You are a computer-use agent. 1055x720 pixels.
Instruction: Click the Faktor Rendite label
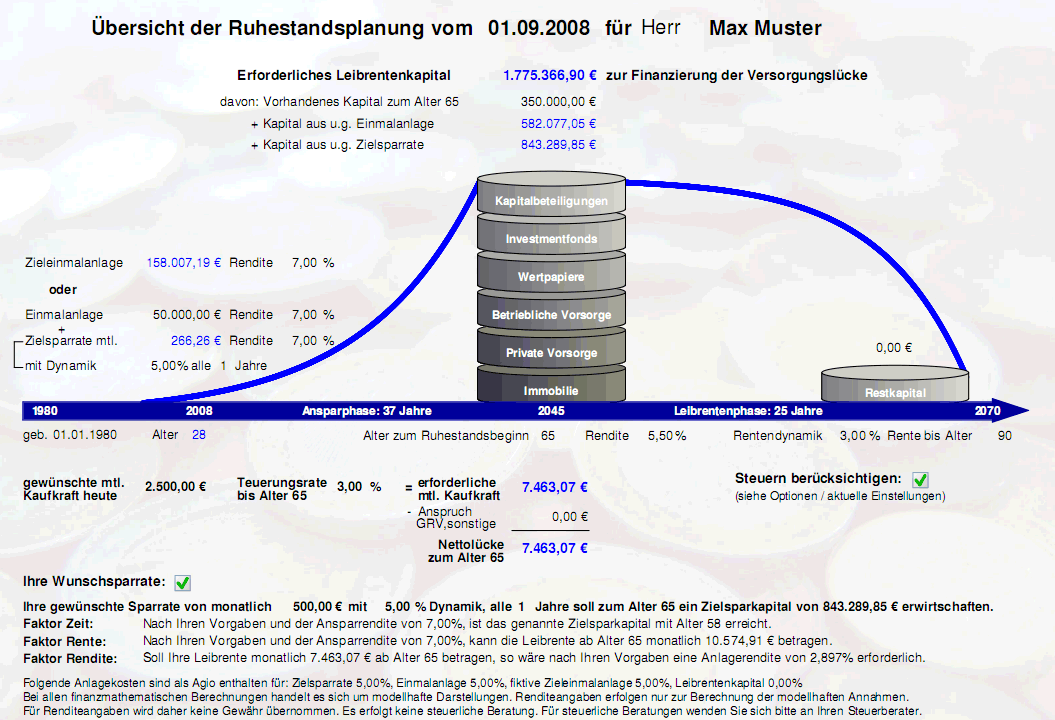click(x=70, y=658)
